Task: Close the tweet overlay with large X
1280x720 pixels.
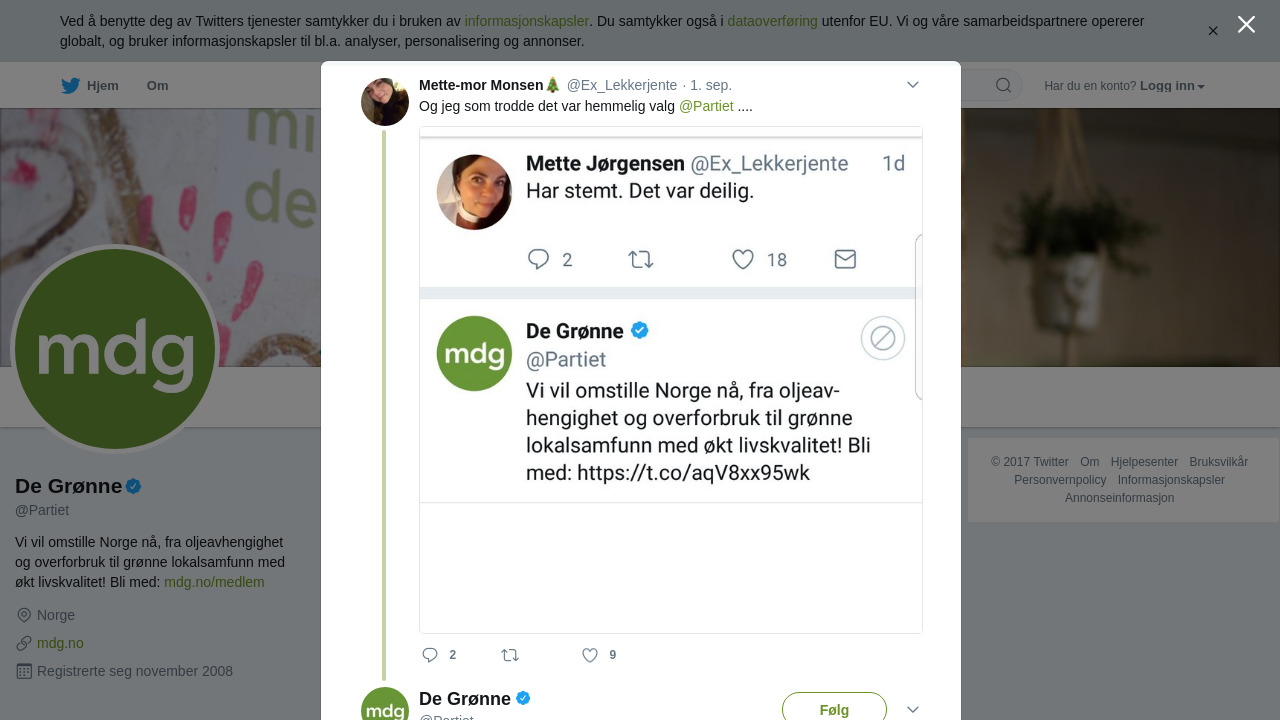Action: pyautogui.click(x=1246, y=24)
